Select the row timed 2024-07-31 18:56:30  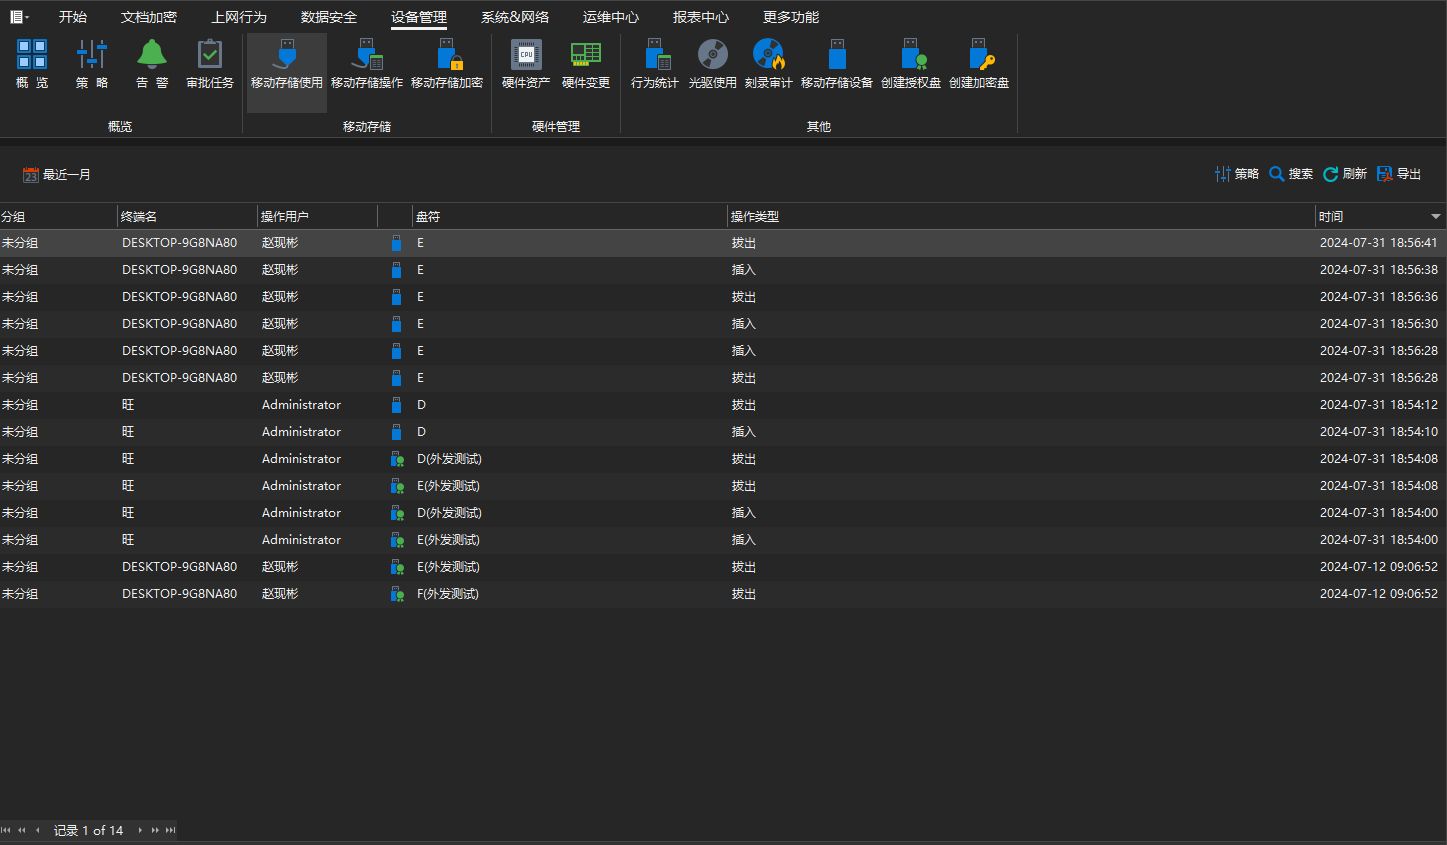click(723, 324)
